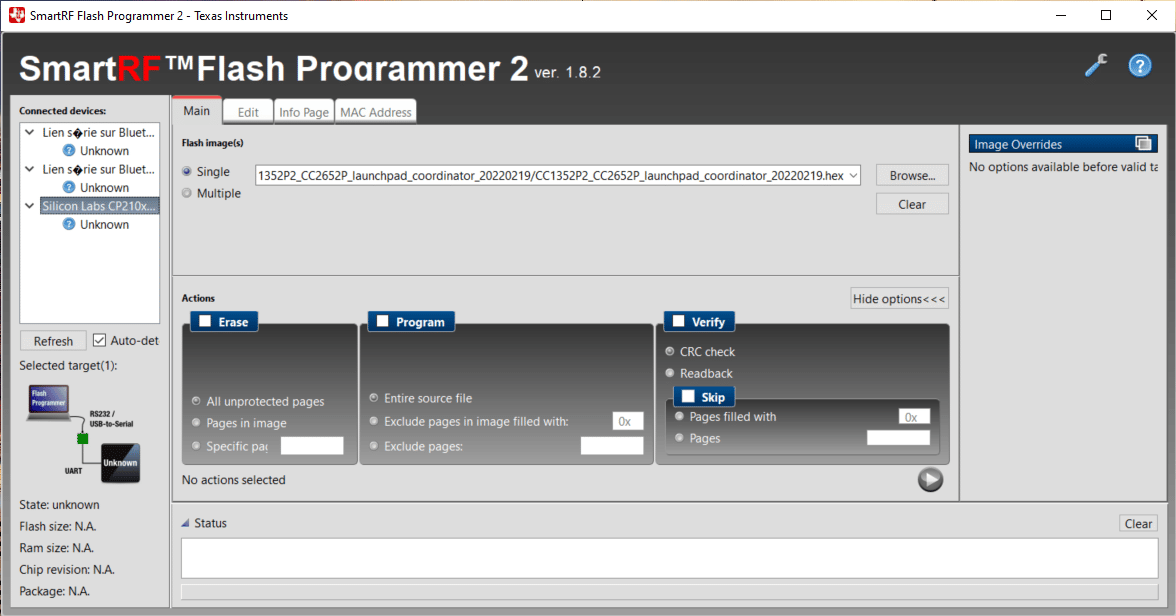Select CRC check verify option
1176x616 pixels.
click(670, 351)
